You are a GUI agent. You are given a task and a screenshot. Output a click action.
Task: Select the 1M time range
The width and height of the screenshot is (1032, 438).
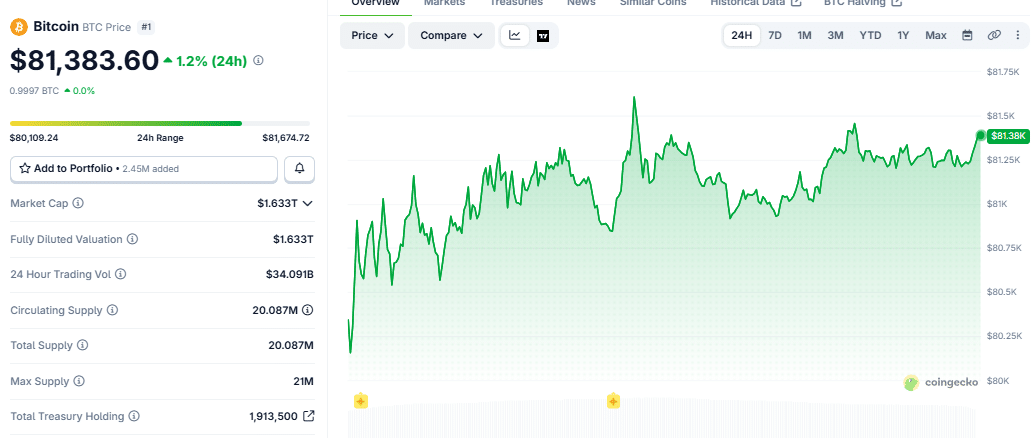pyautogui.click(x=804, y=36)
